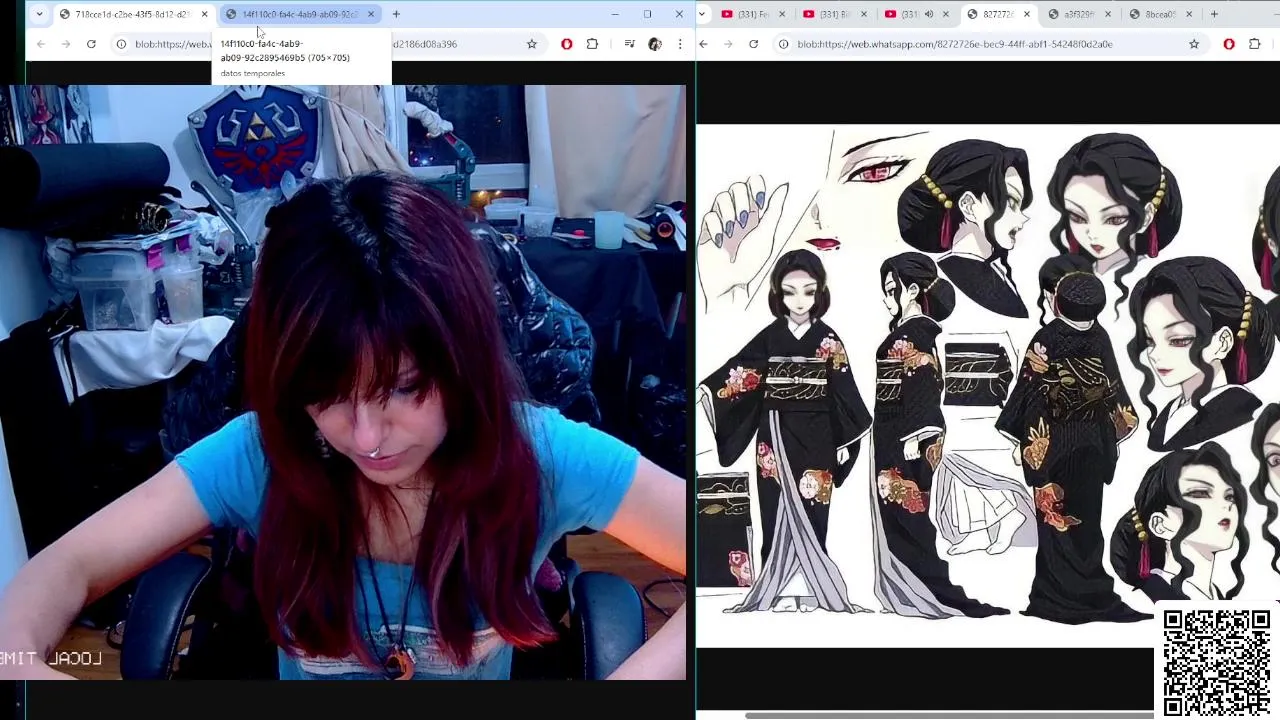
Task: Open the profile avatar in left window
Action: [655, 44]
